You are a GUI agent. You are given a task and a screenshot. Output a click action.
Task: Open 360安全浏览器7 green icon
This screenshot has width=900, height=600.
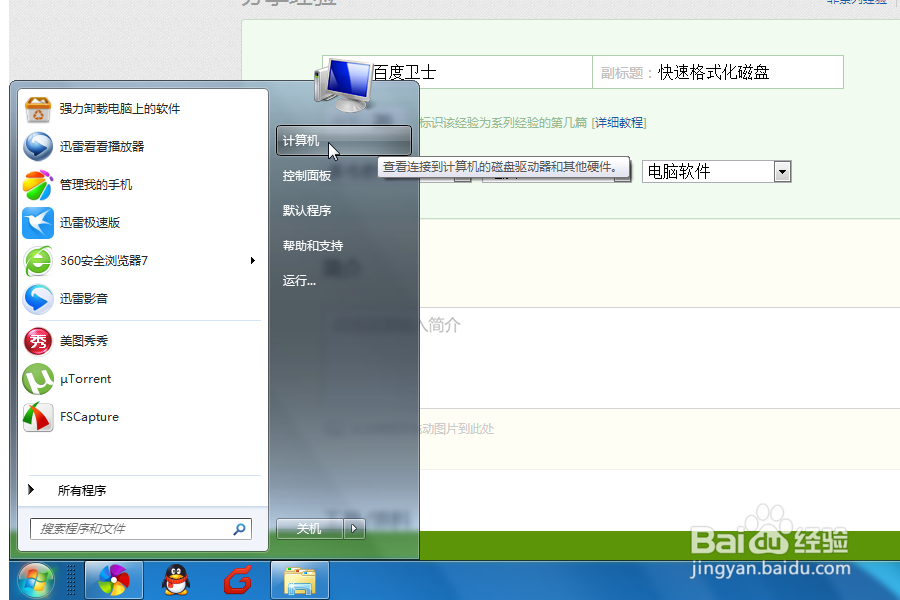pyautogui.click(x=38, y=261)
